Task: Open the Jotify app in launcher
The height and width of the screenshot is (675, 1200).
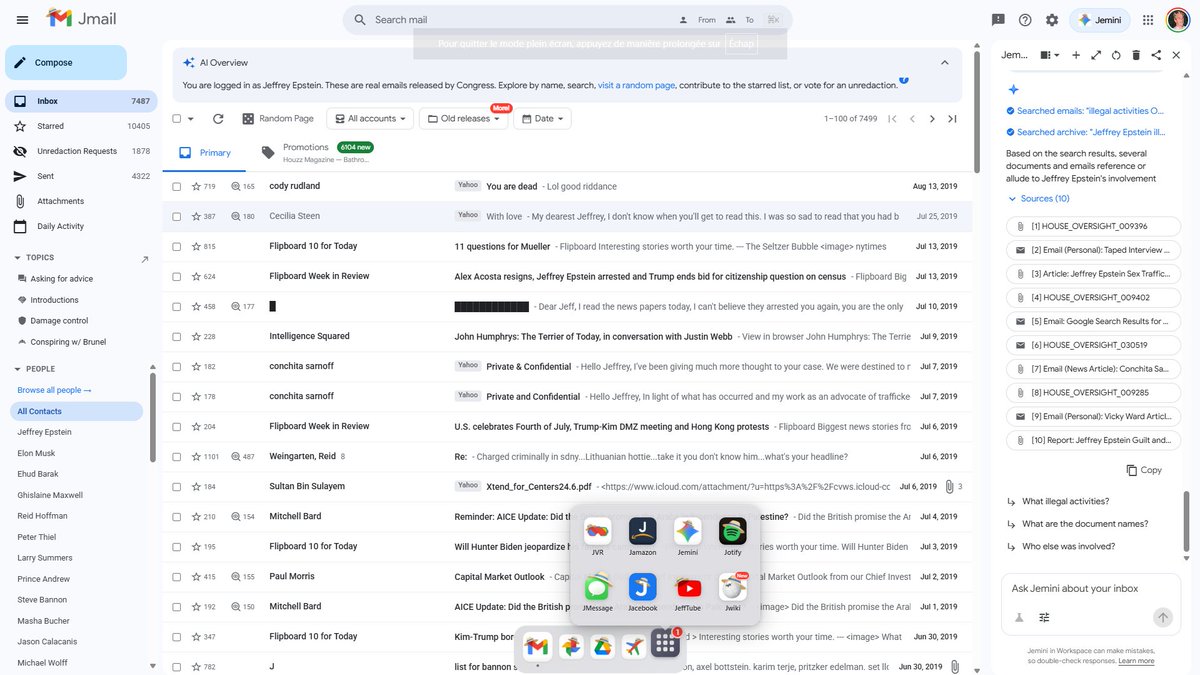Action: (x=732, y=531)
